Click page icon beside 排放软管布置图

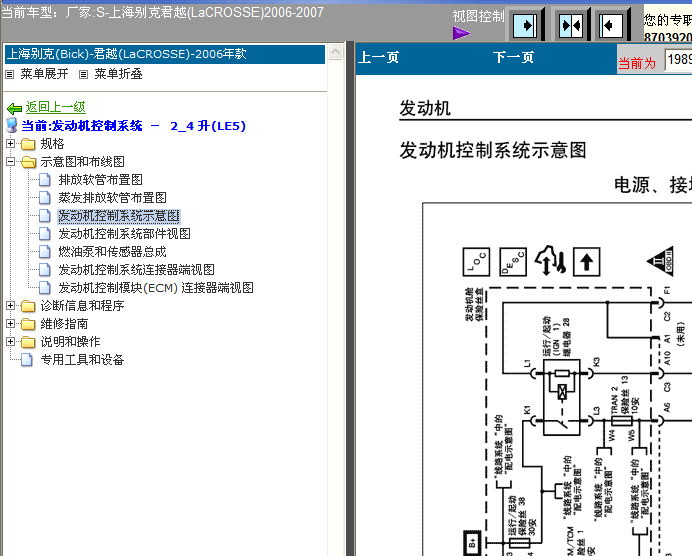click(45, 180)
